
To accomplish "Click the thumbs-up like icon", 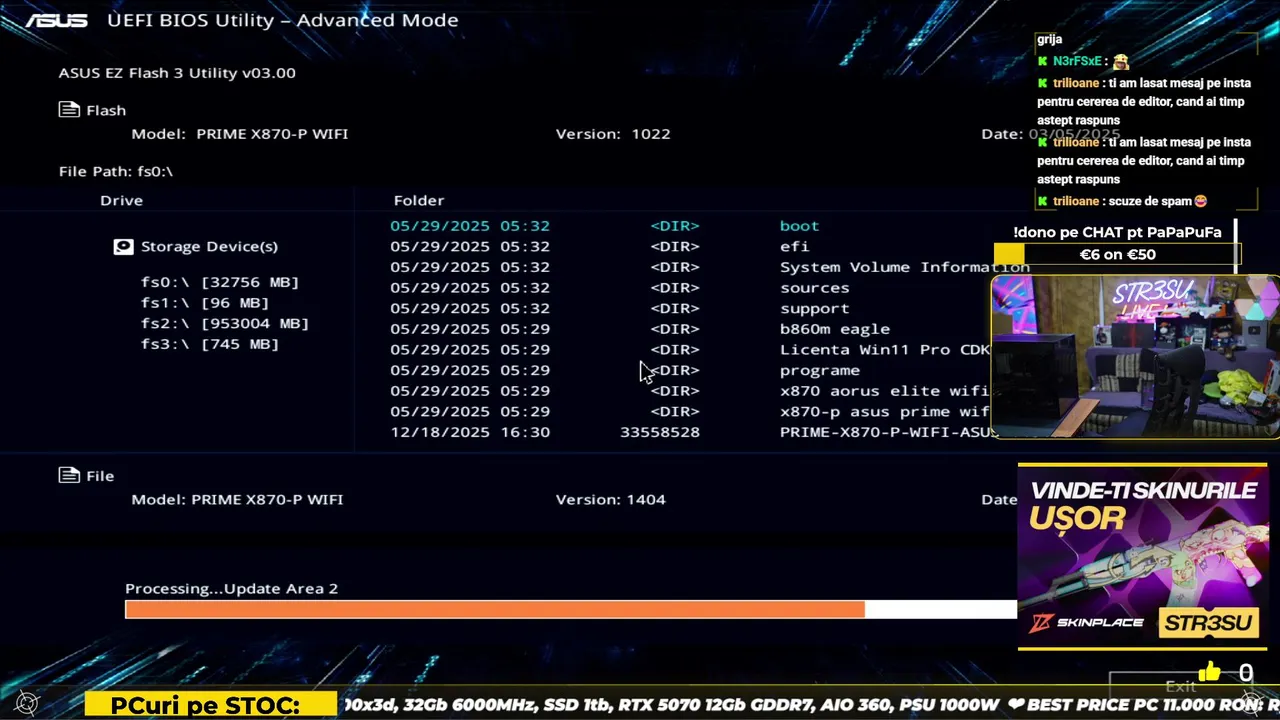I will pyautogui.click(x=1210, y=672).
